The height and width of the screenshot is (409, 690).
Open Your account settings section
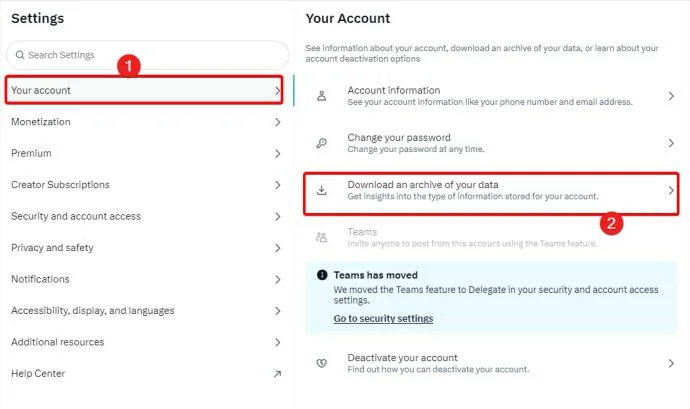tap(144, 90)
